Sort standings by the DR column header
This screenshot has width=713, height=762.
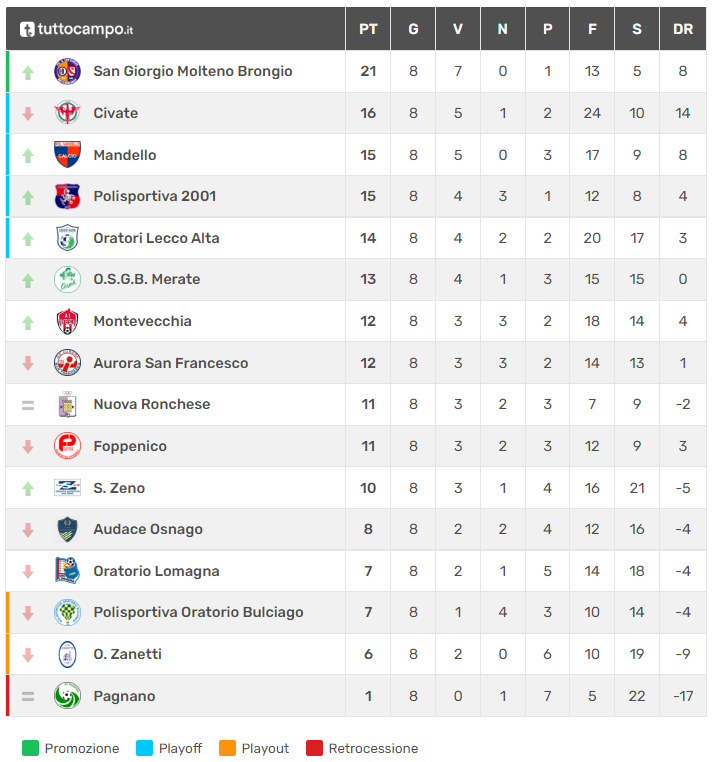click(683, 29)
